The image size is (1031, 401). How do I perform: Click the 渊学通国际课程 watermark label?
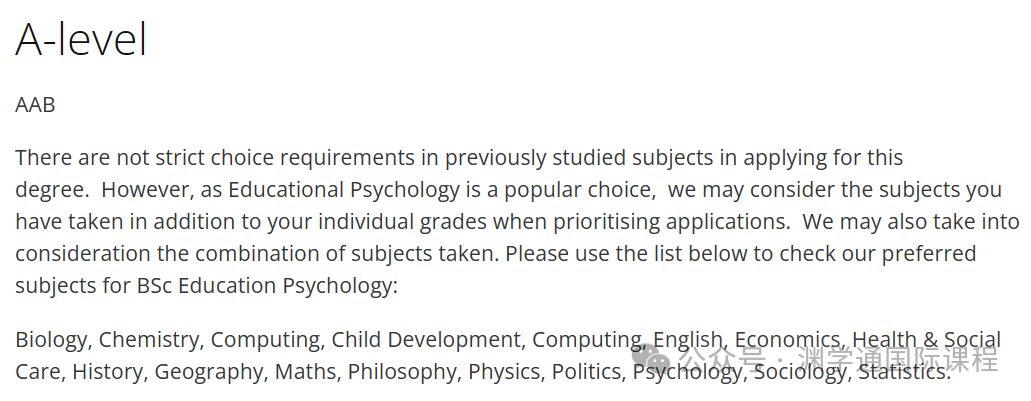(x=898, y=359)
